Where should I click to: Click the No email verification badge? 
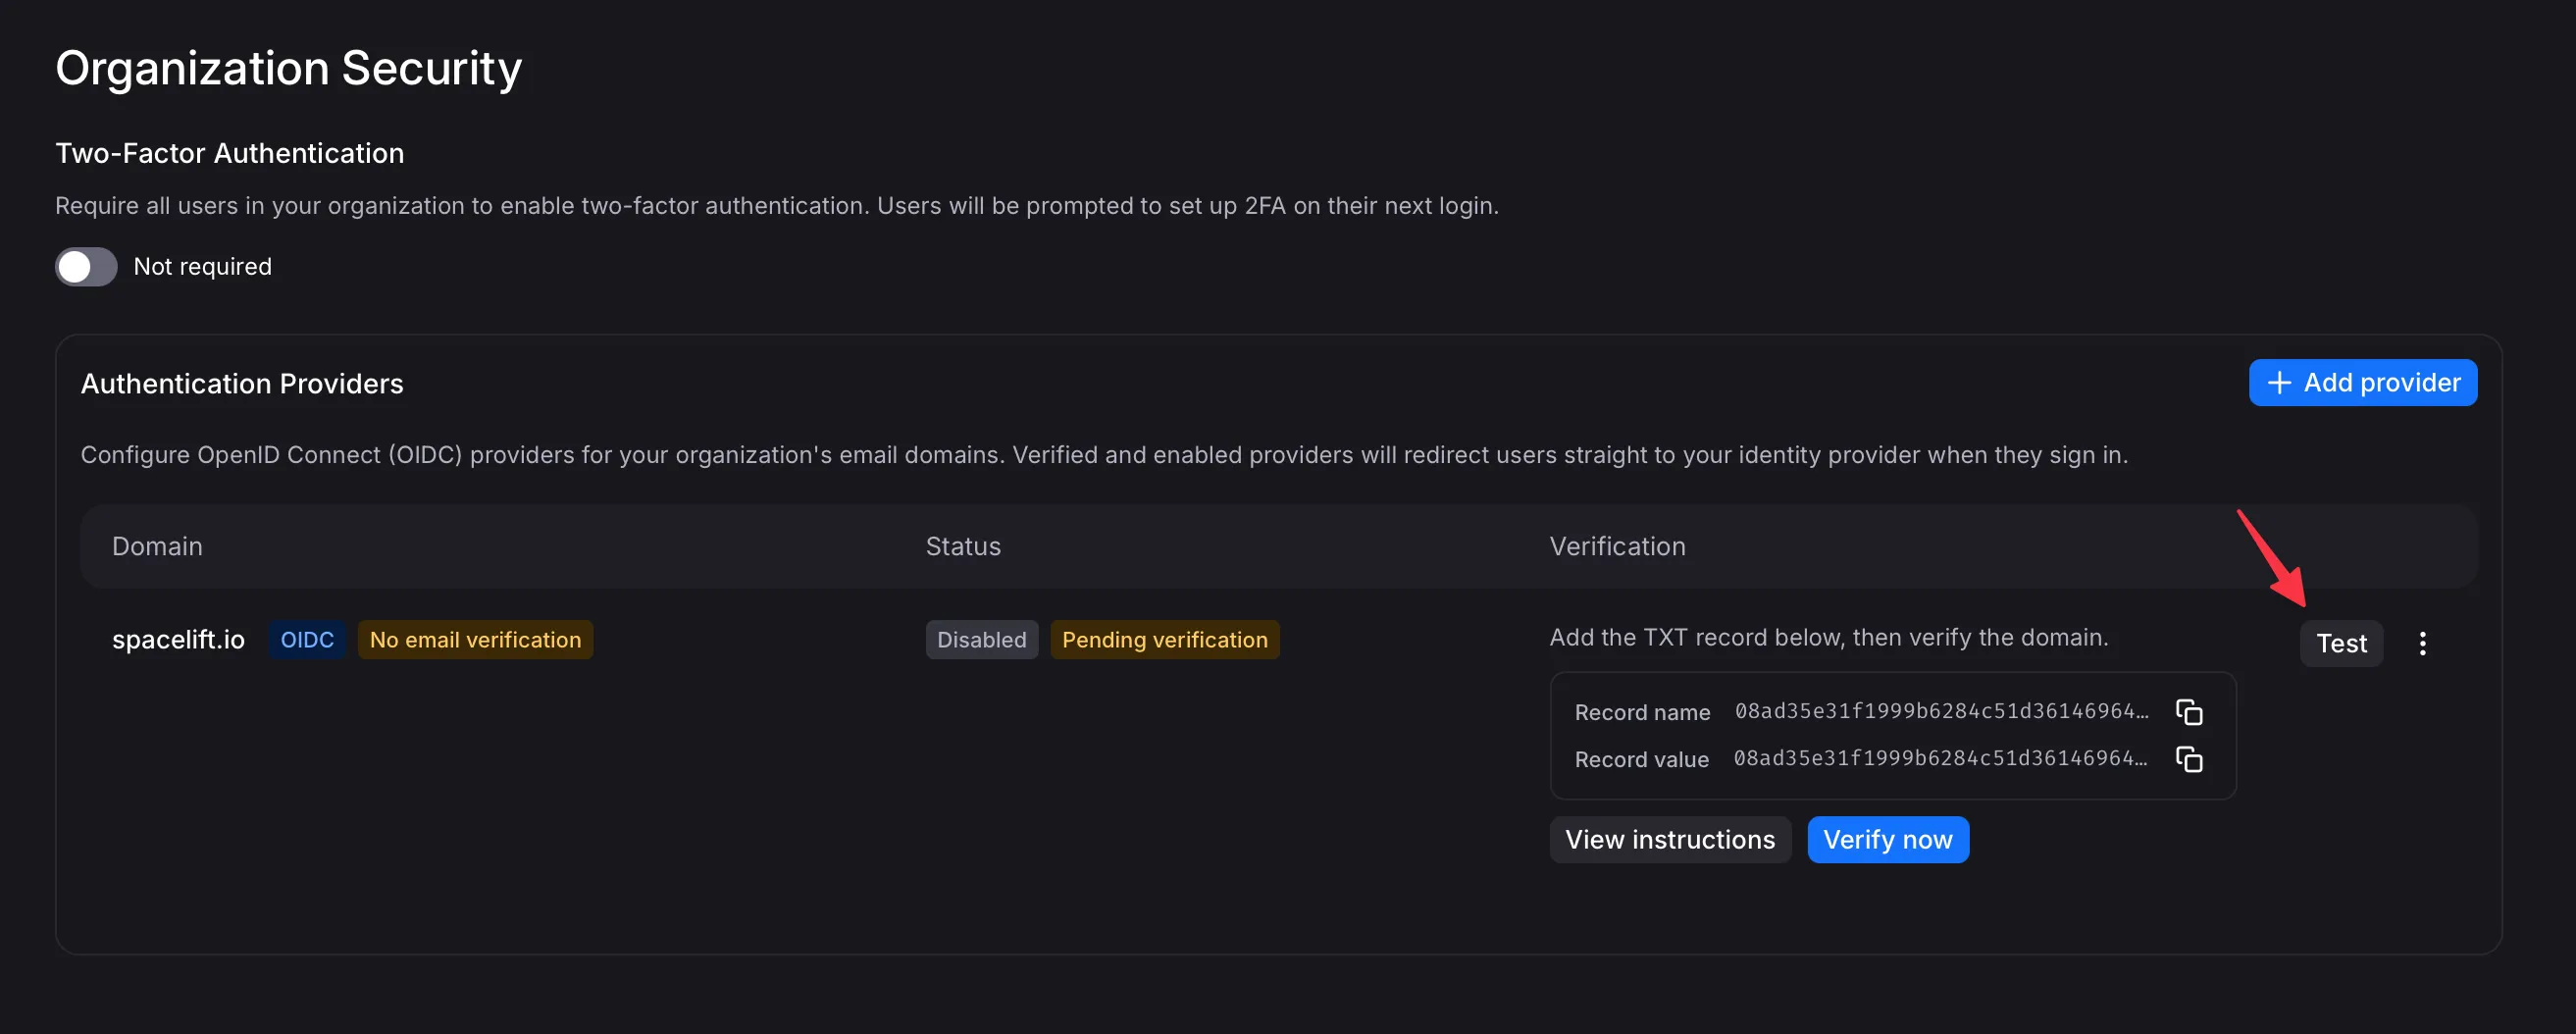pos(475,640)
